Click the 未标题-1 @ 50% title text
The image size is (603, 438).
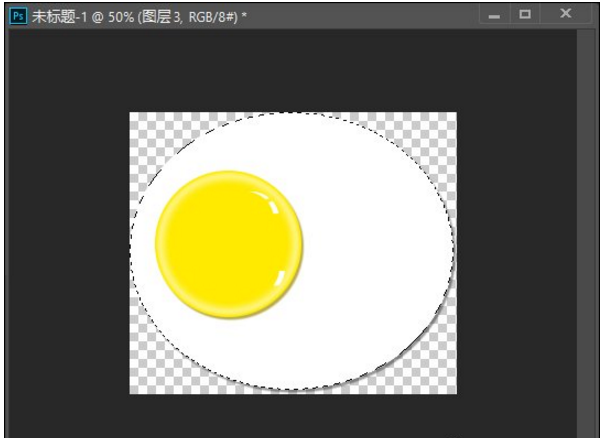click(x=139, y=17)
